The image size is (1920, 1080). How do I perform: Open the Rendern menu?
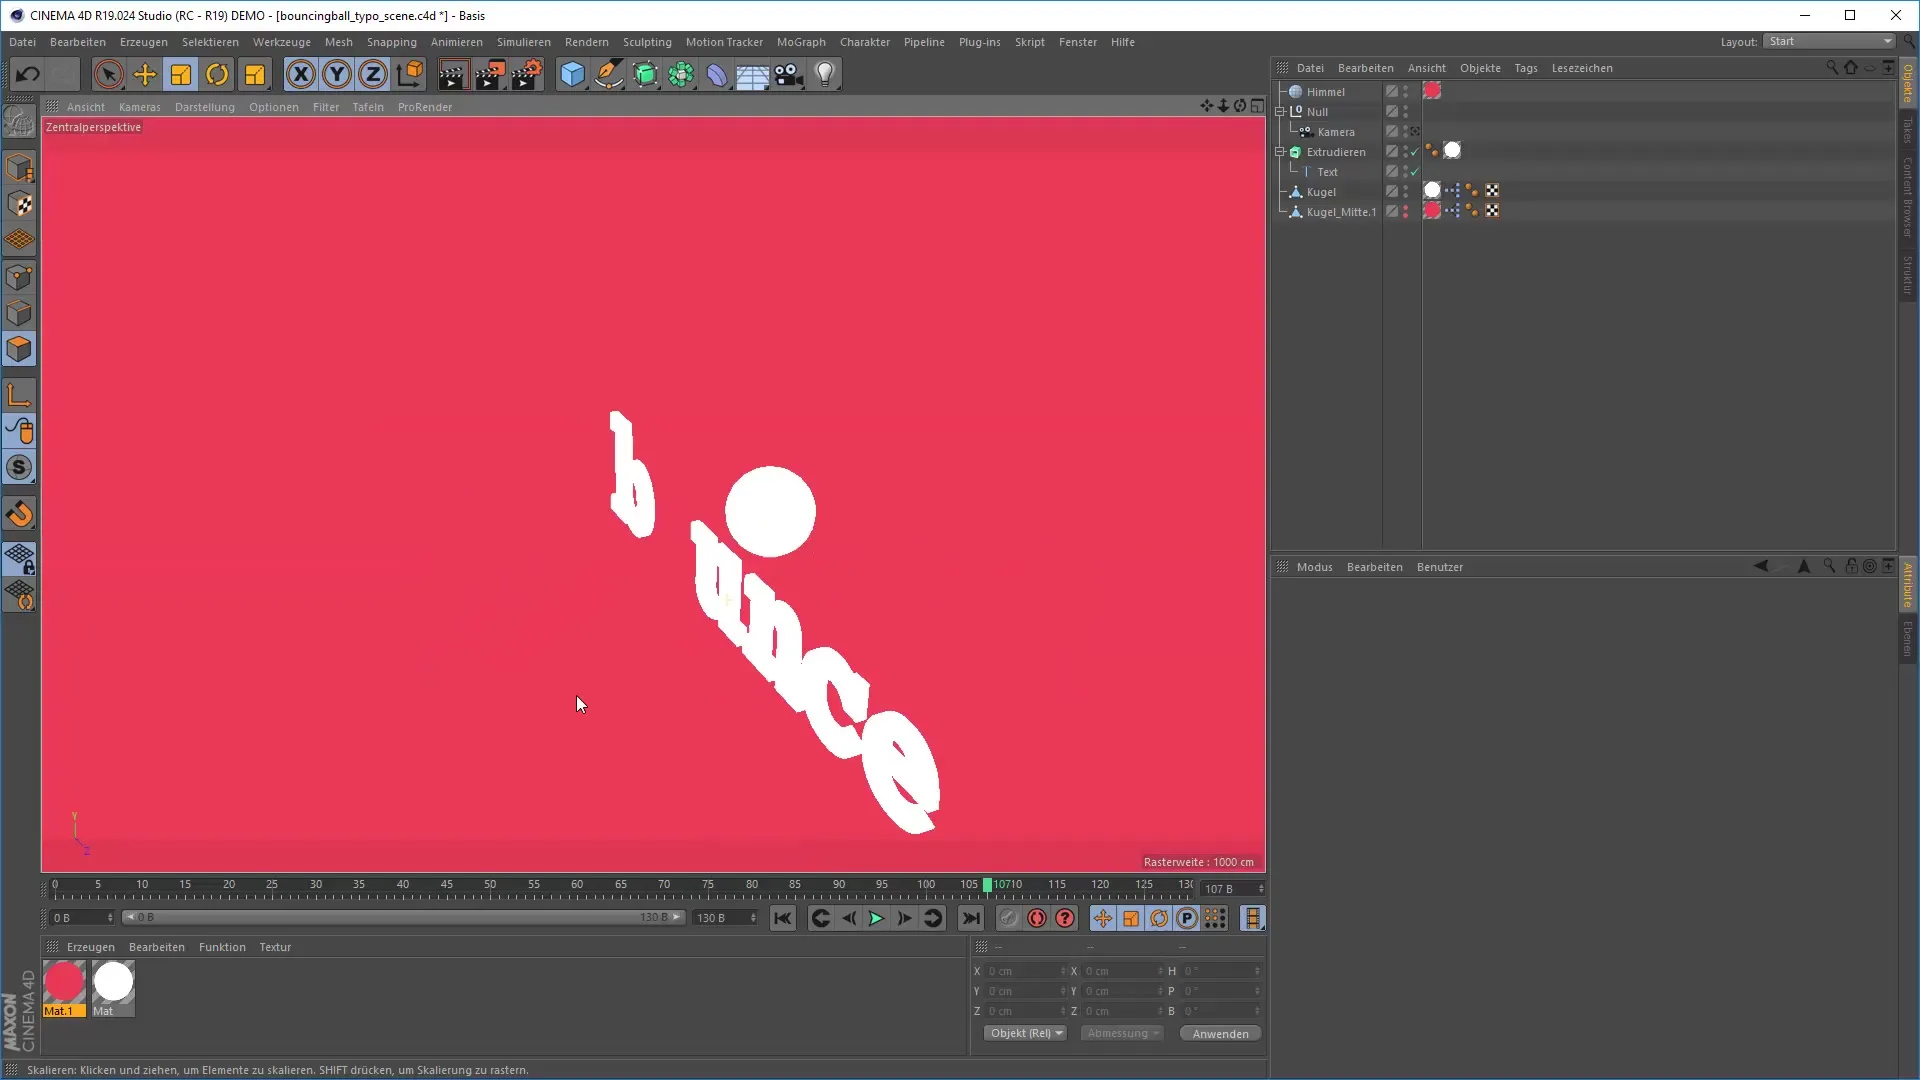[x=587, y=42]
